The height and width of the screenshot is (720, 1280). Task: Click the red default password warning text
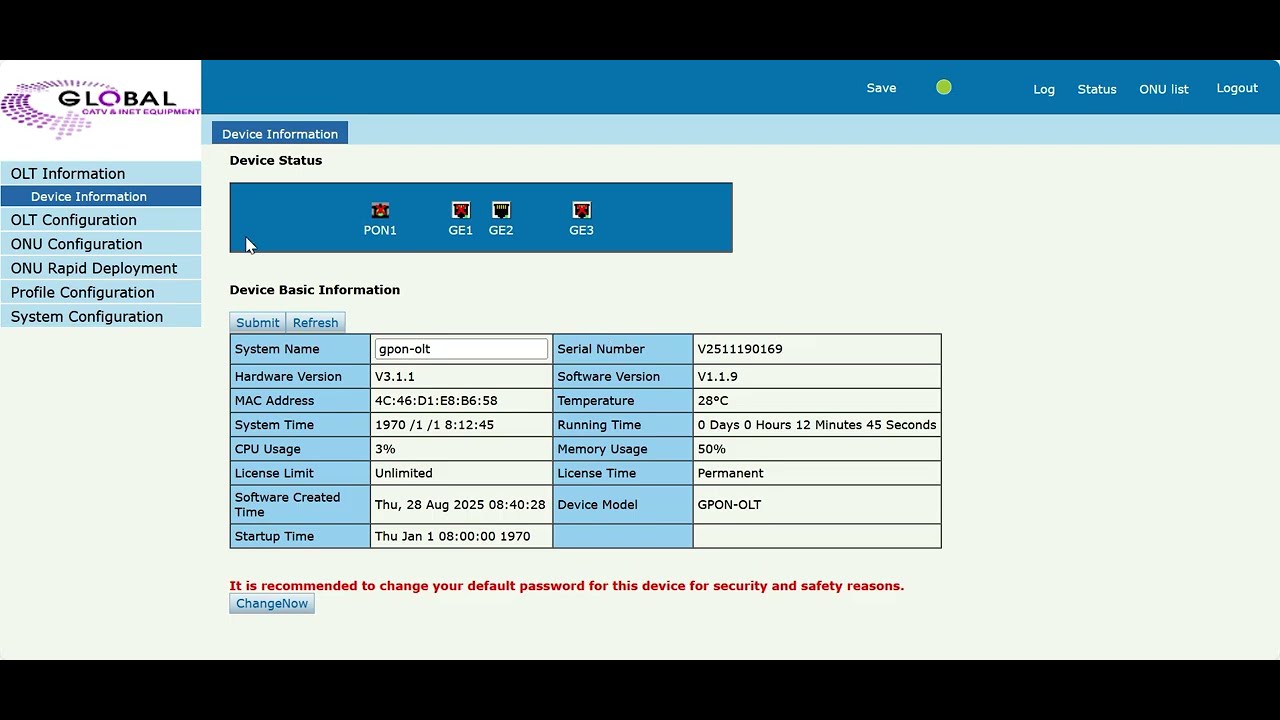[x=567, y=586]
